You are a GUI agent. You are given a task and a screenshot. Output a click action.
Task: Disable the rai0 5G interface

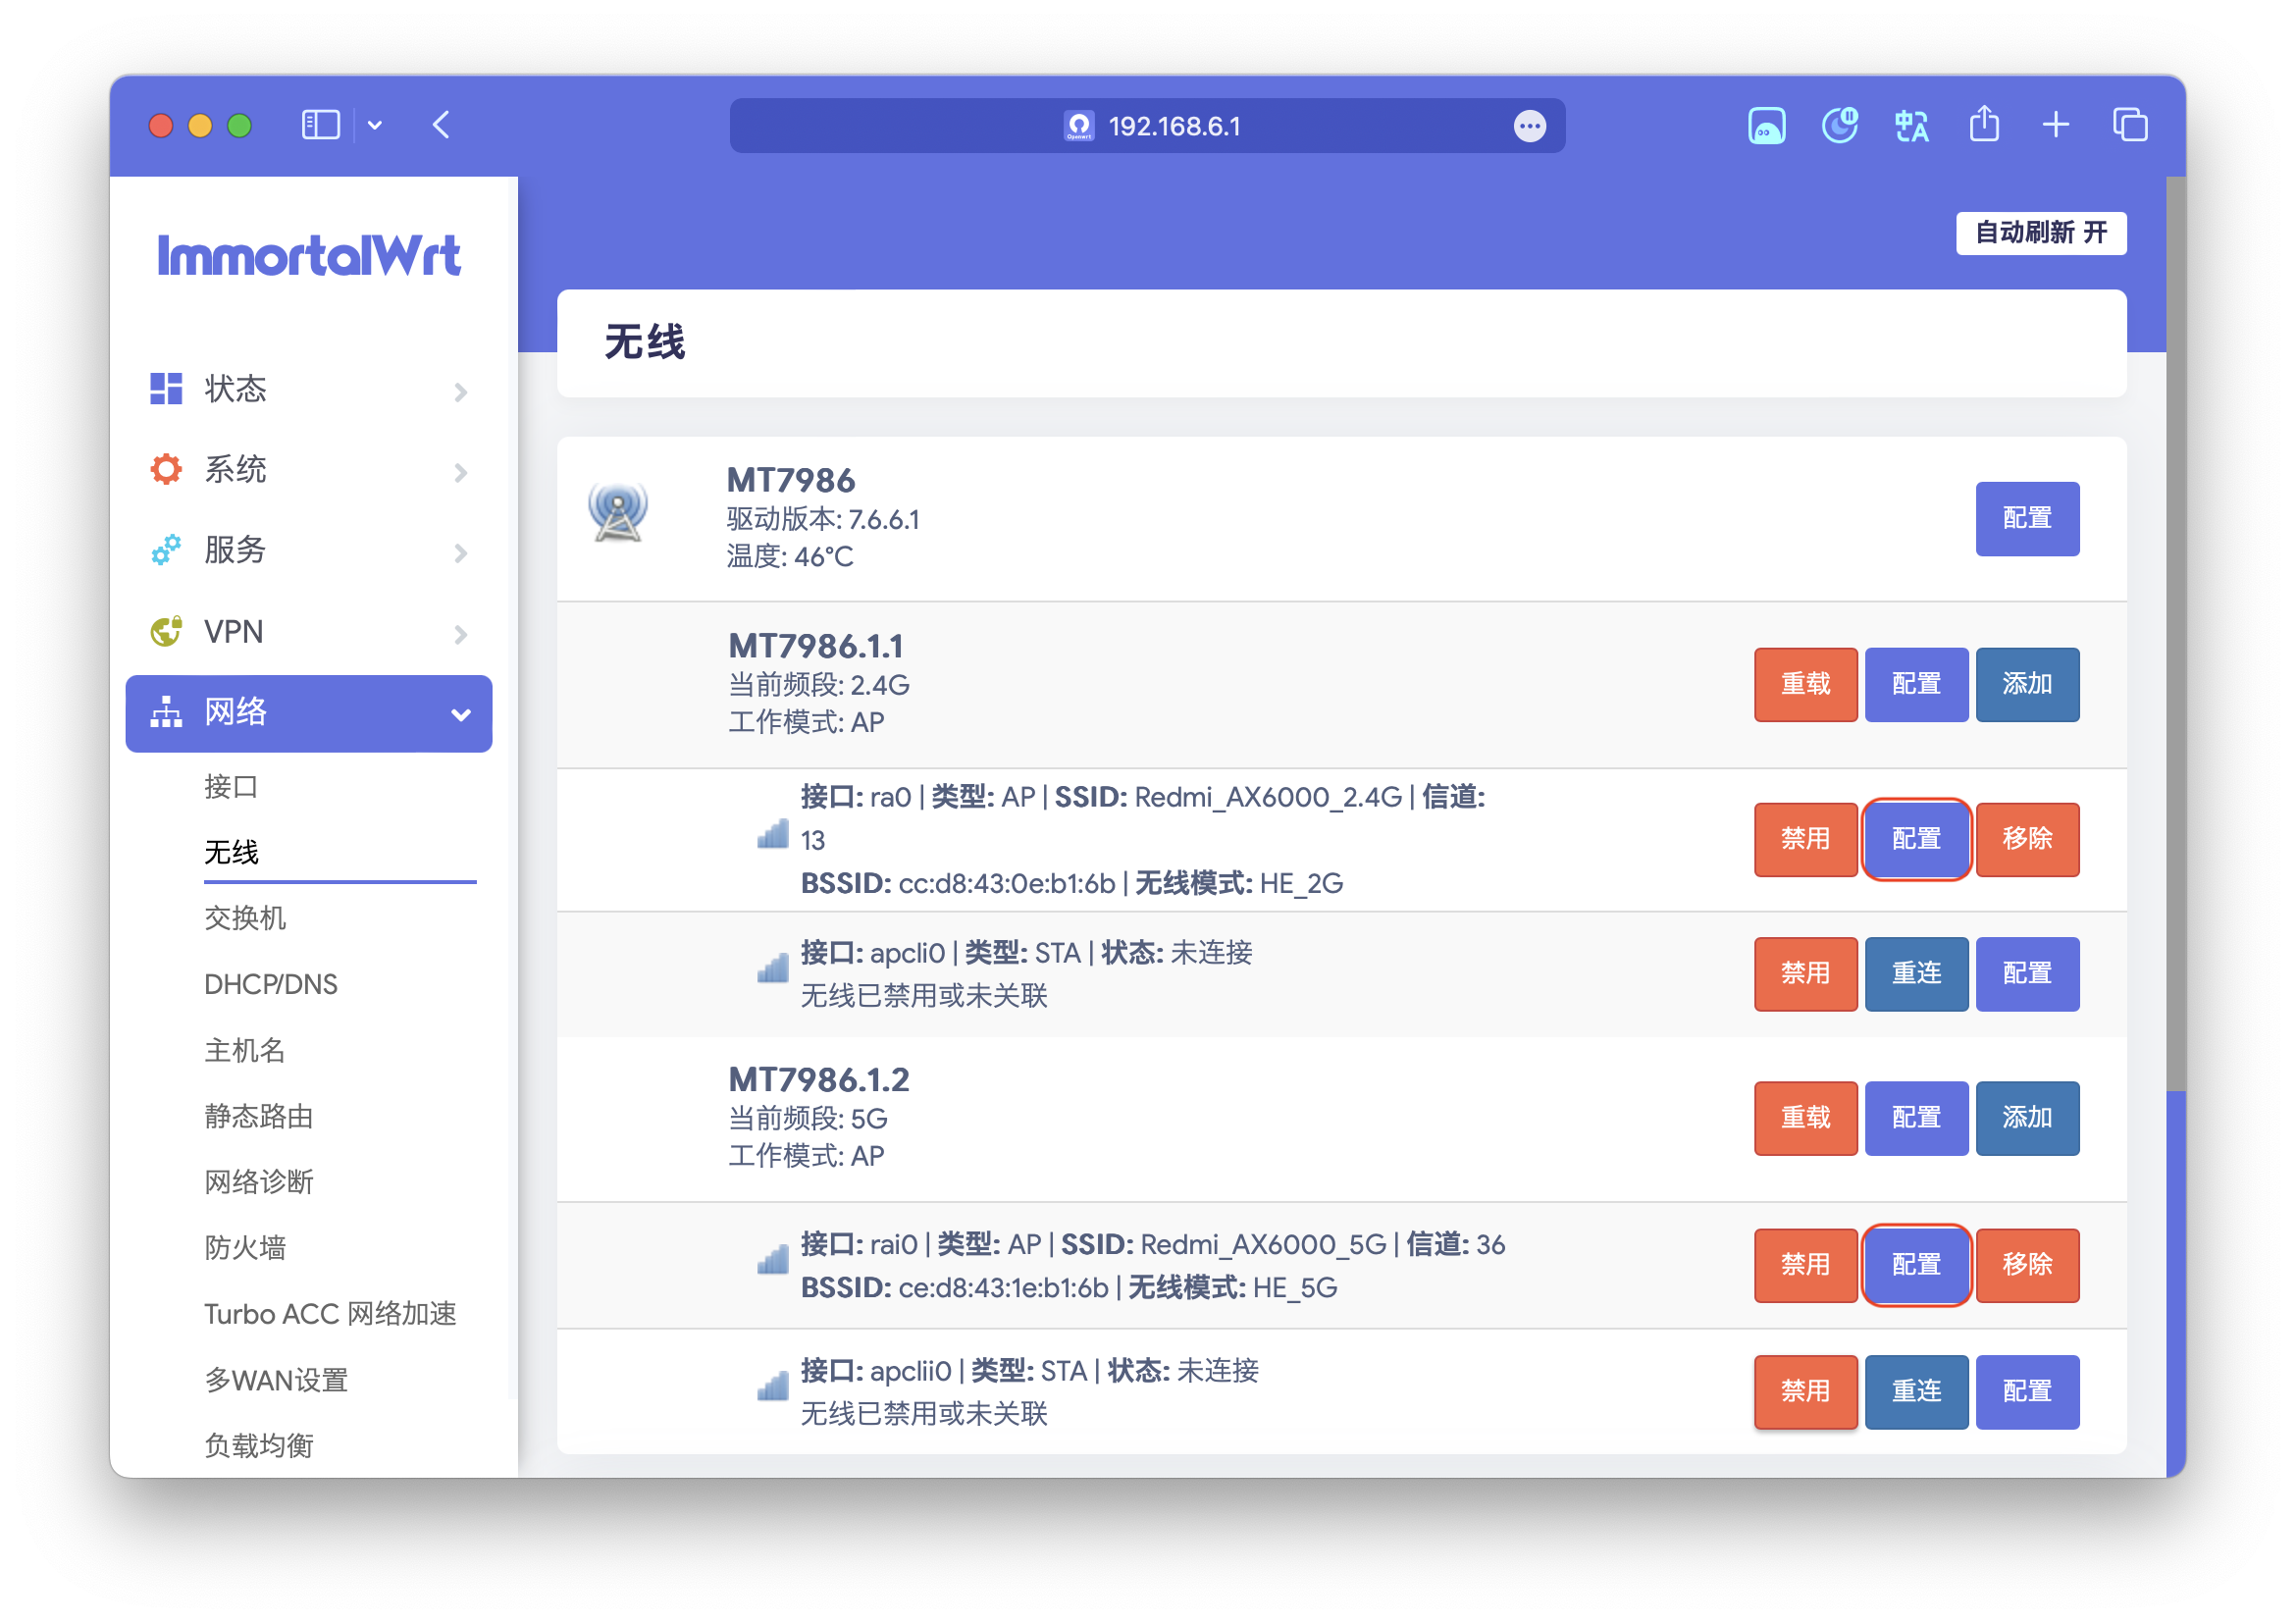coord(1805,1265)
